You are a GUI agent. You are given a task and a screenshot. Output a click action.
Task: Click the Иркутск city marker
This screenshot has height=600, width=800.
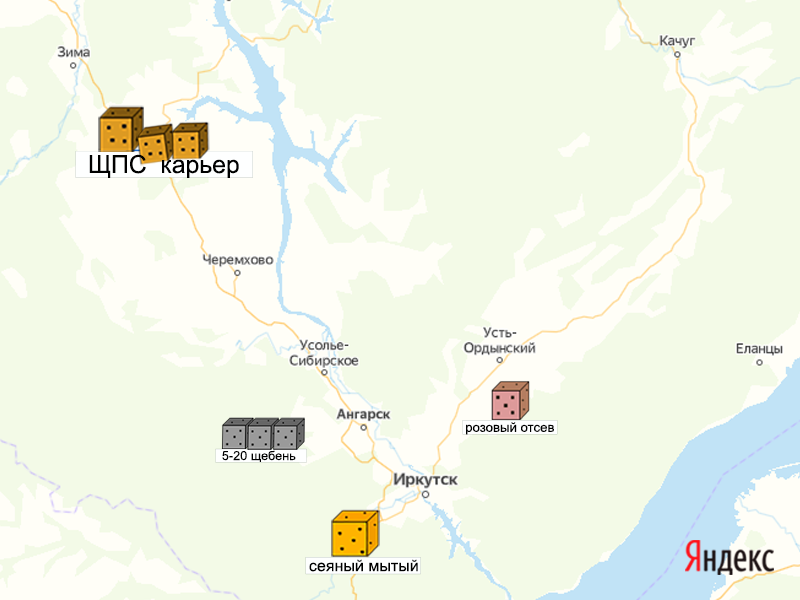pyautogui.click(x=426, y=494)
